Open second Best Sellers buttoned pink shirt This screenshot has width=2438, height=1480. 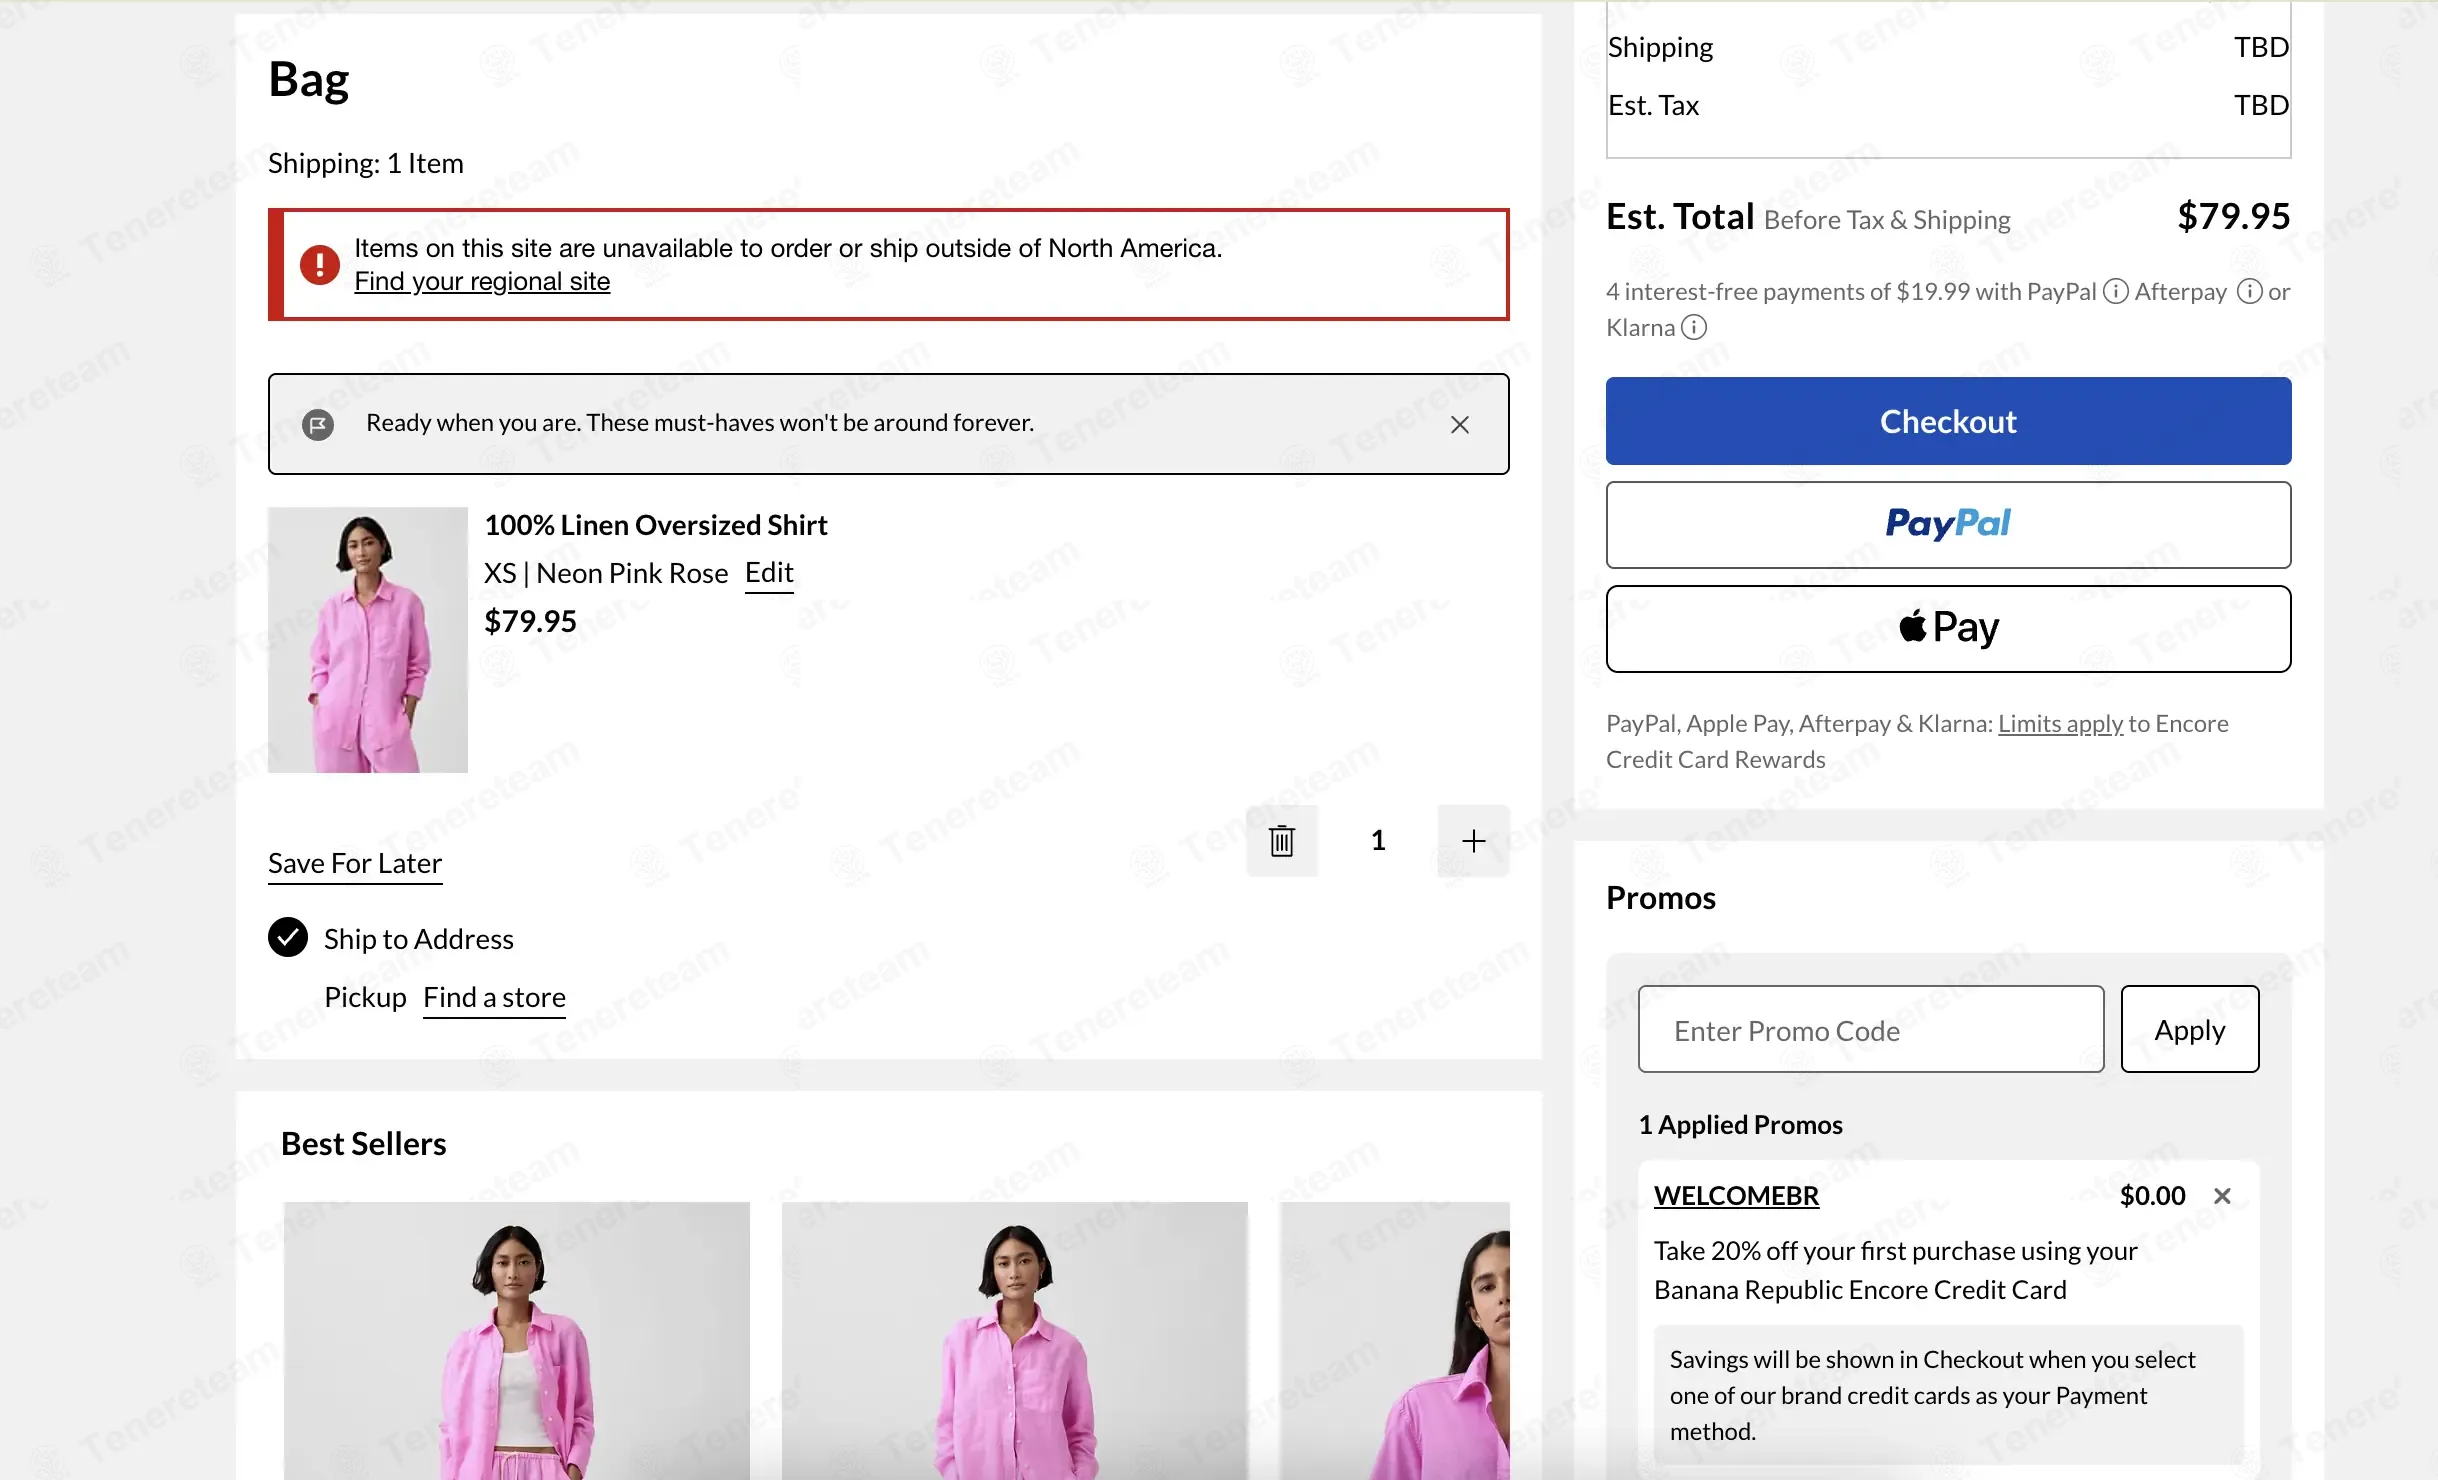[x=1014, y=1340]
